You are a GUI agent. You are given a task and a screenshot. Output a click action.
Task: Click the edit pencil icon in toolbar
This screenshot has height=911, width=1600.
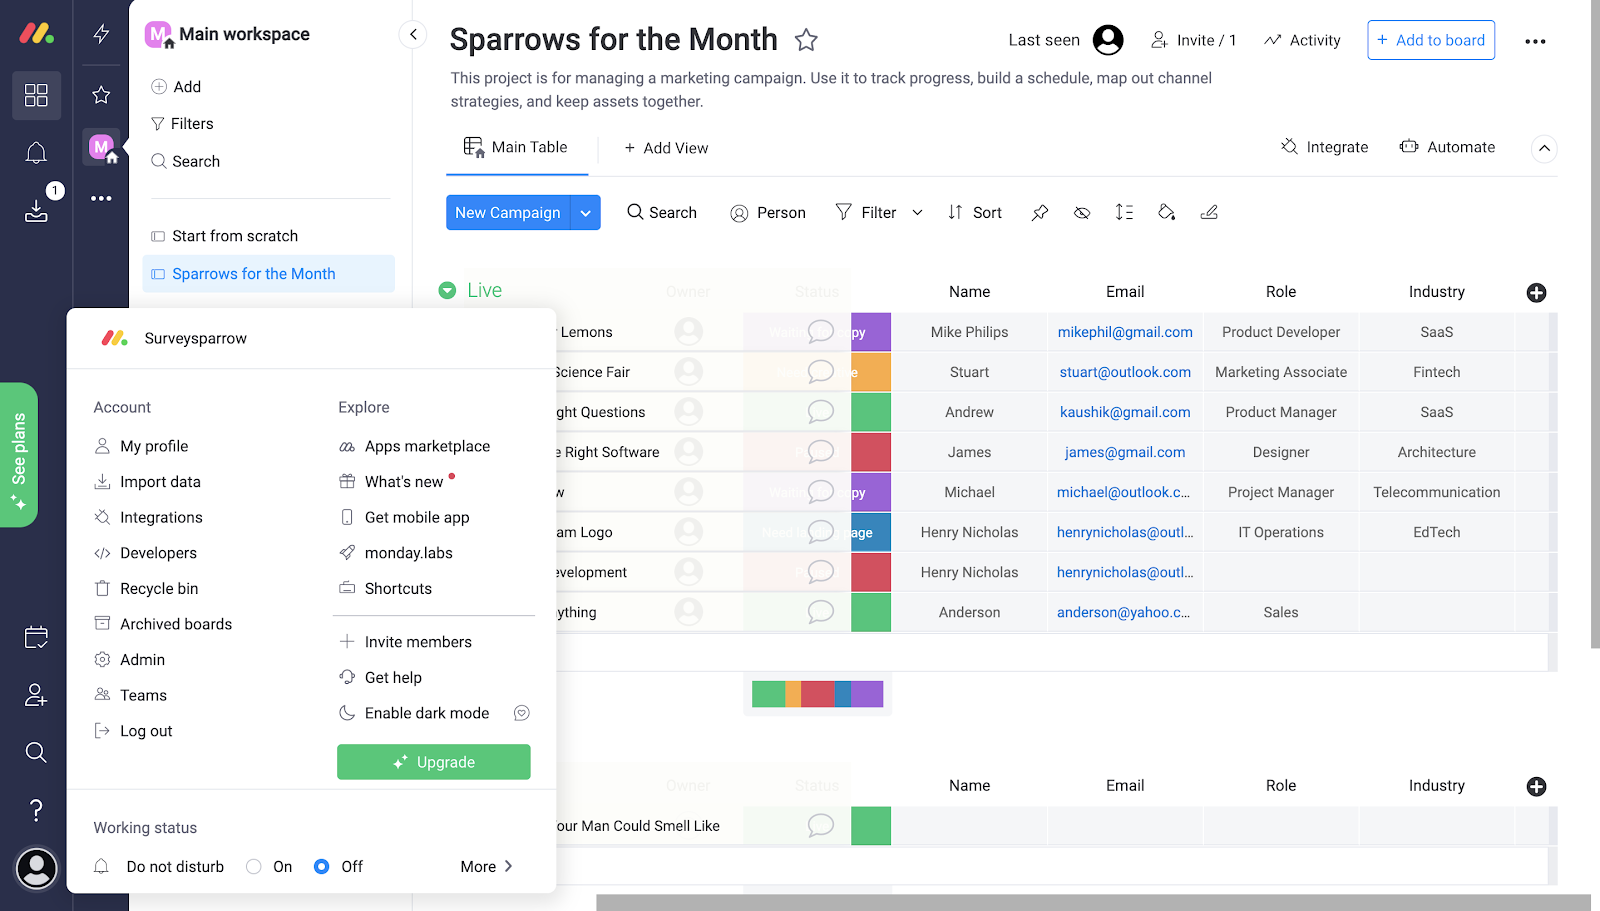[x=1209, y=212]
